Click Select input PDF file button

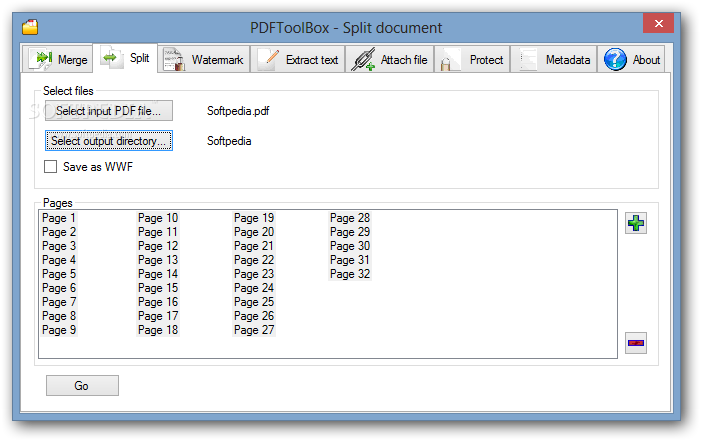pyautogui.click(x=109, y=110)
